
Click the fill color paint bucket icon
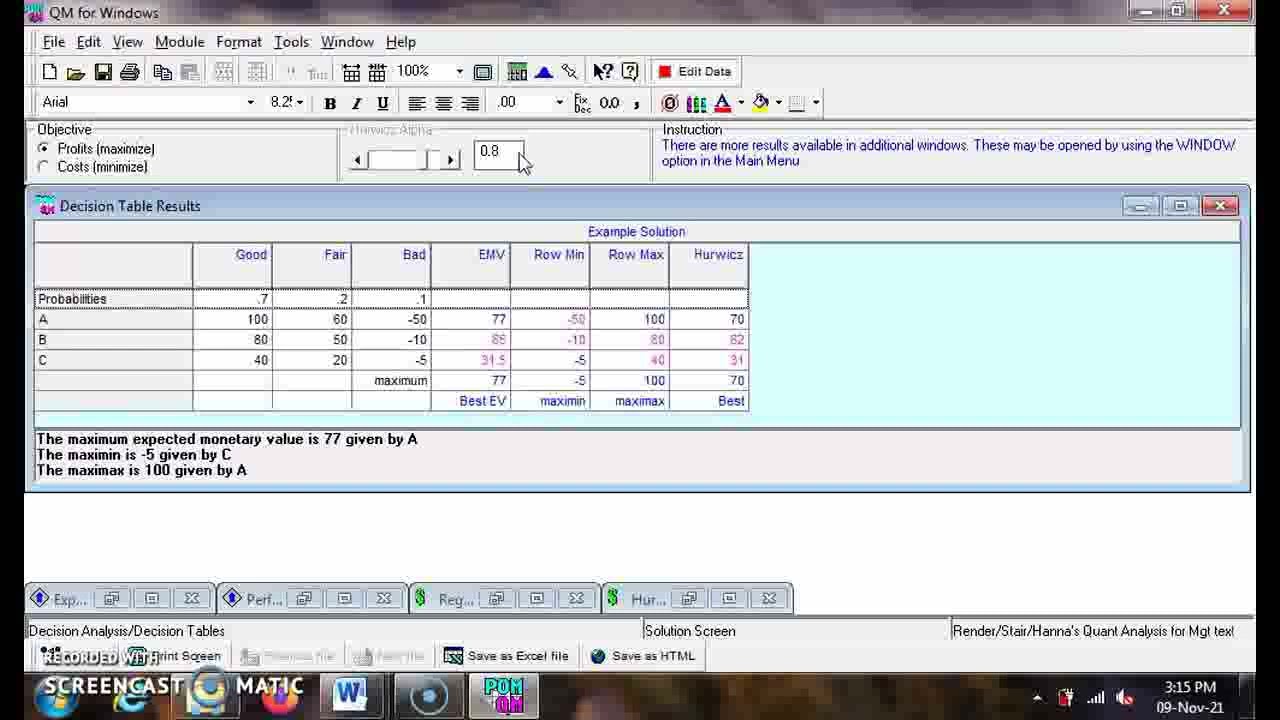coord(760,103)
